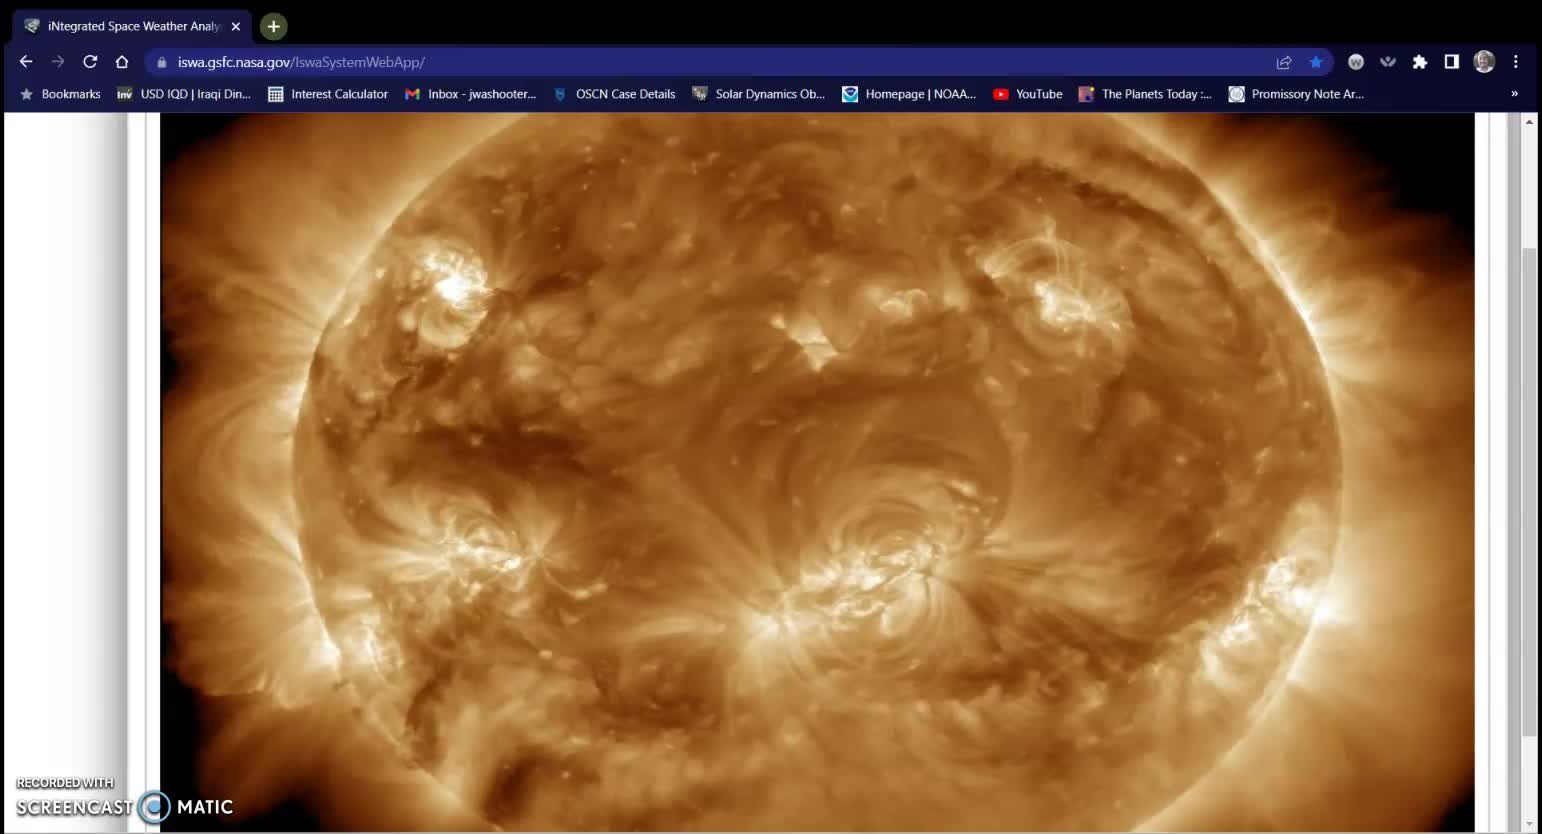Toggle the bookmark star for this page
Viewport: 1542px width, 834px height.
(1316, 62)
